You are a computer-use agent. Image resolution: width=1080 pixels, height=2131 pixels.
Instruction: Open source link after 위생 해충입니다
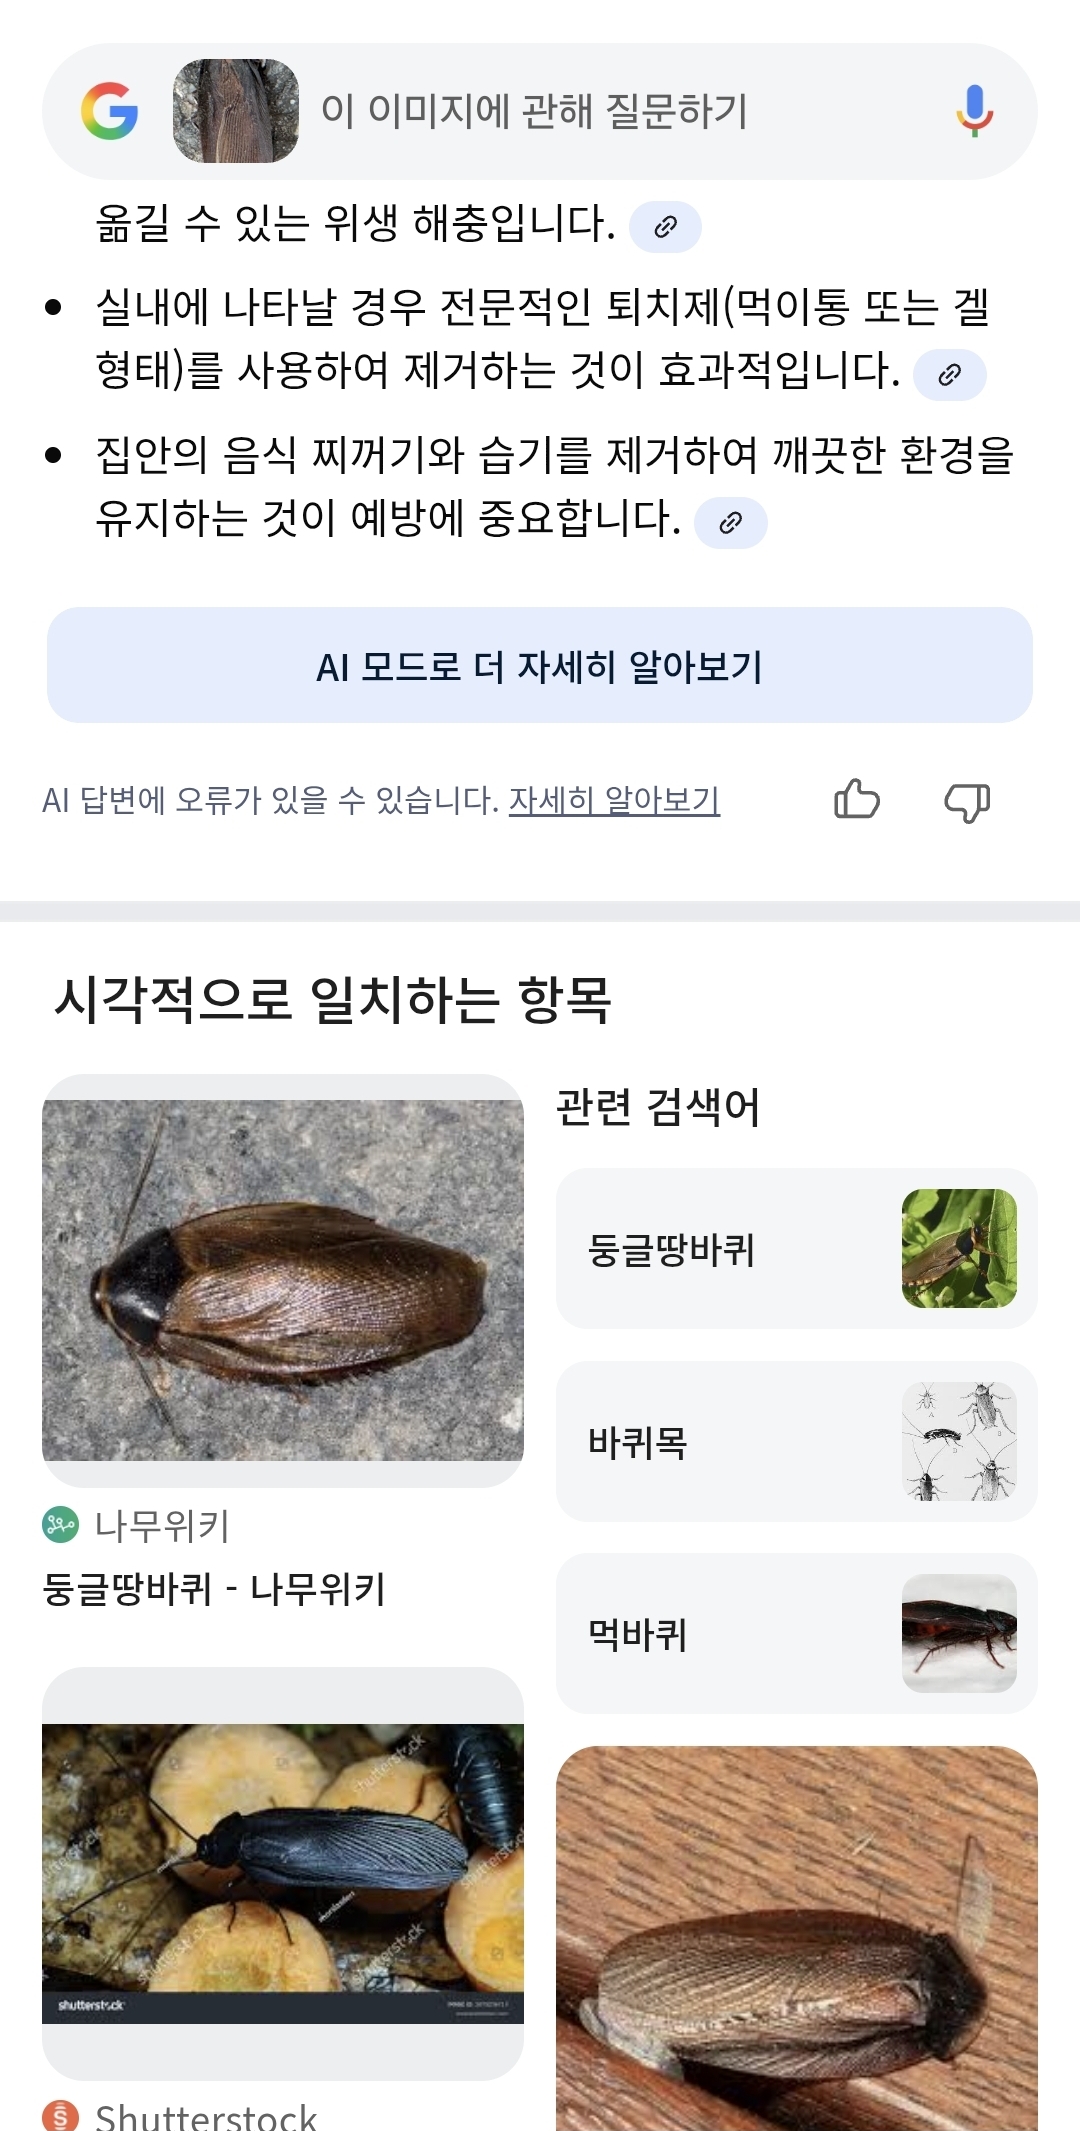pyautogui.click(x=665, y=227)
